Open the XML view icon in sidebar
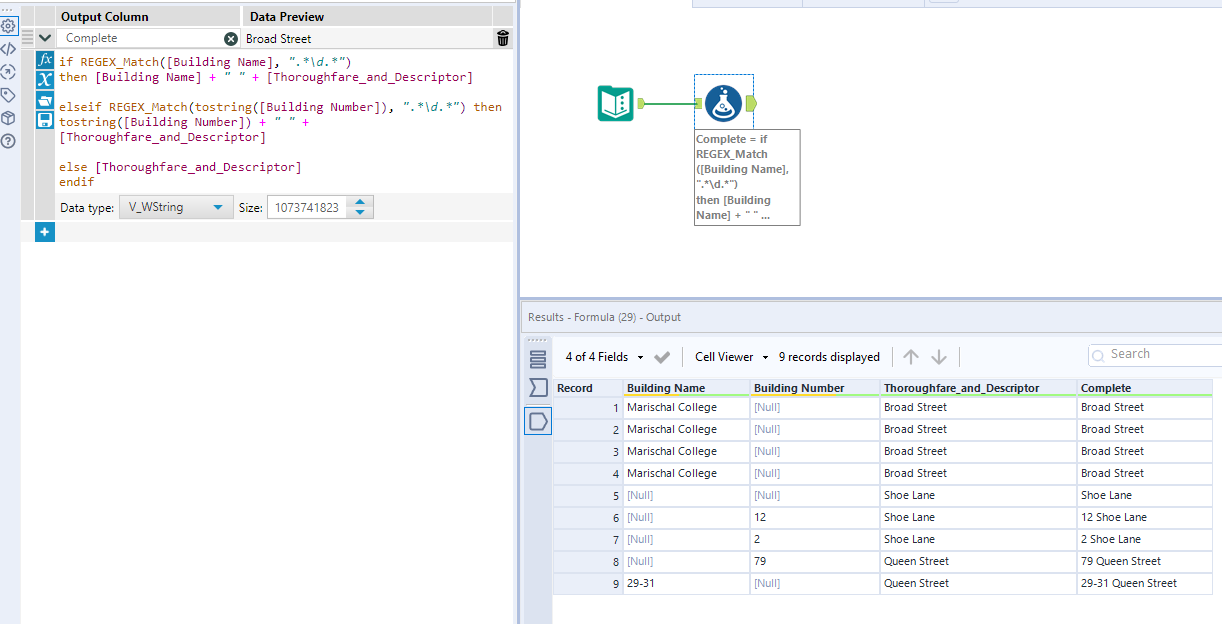Screen dimensions: 1222x624 click(8, 49)
